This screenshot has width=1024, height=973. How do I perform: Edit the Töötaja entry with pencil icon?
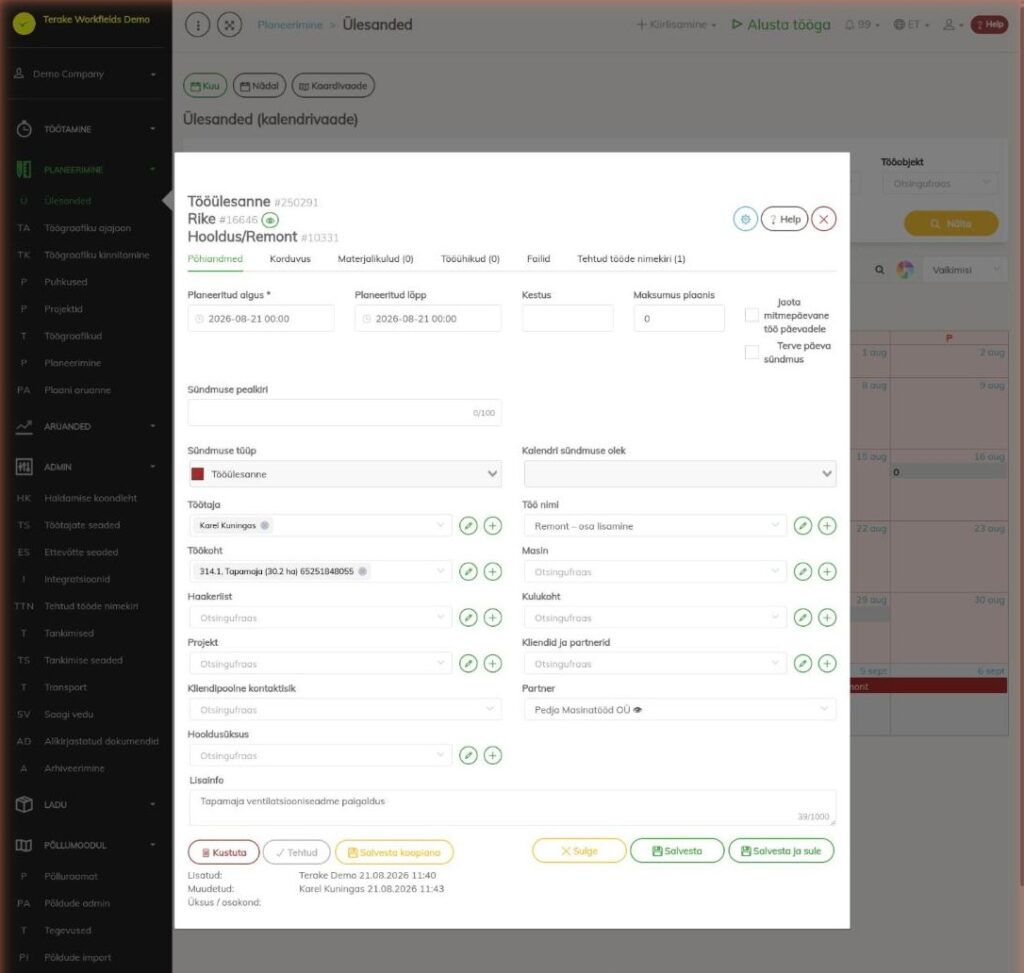tap(468, 526)
